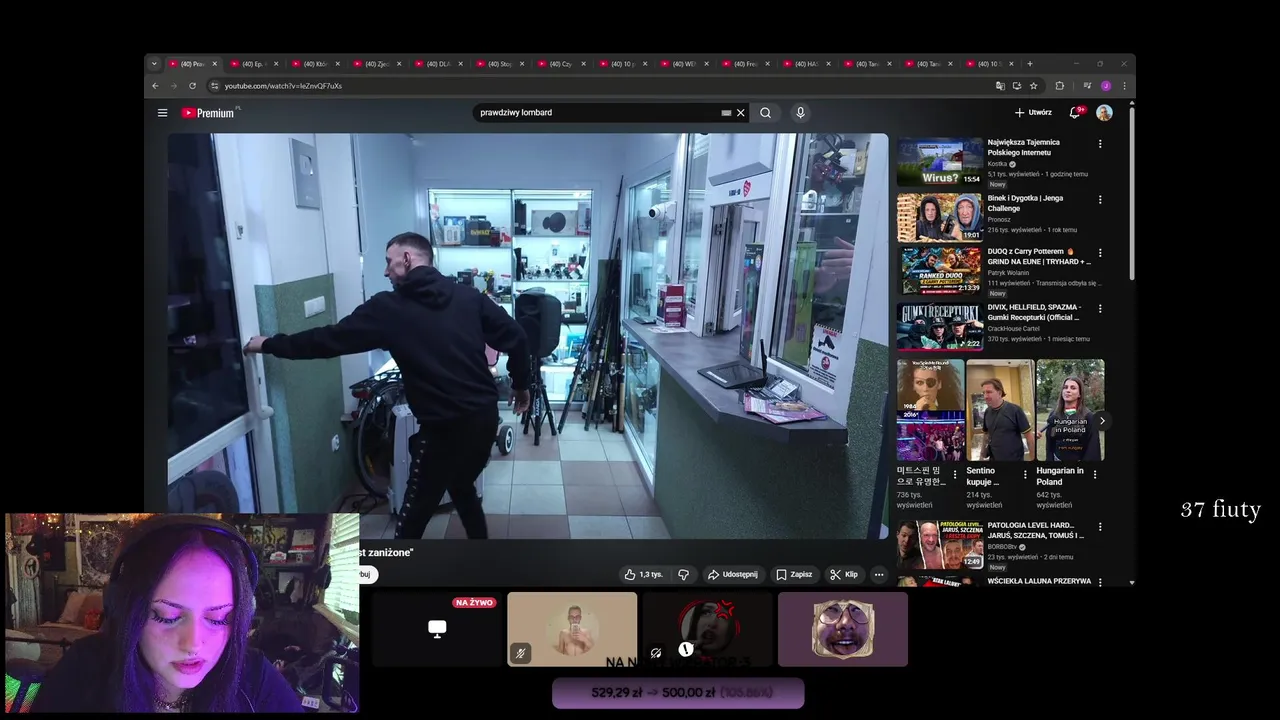Open a new browser tab with plus button
This screenshot has width=1280, height=720.
1030,64
